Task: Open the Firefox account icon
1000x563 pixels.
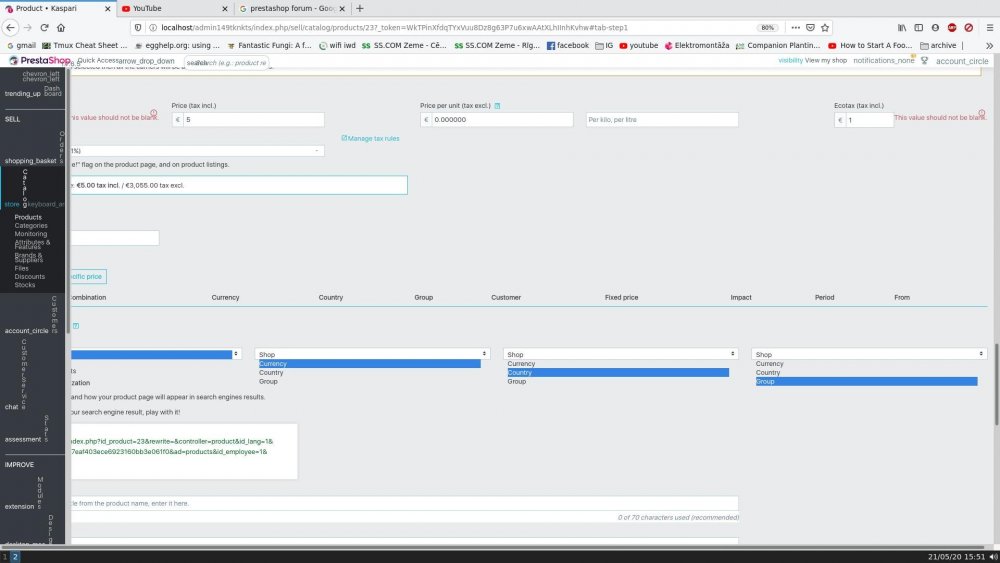Action: point(935,27)
